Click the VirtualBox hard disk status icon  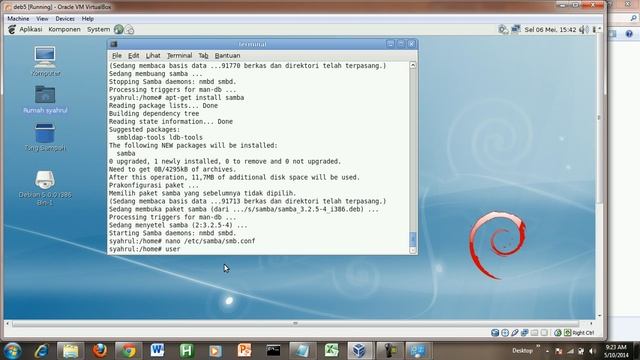[x=495, y=333]
